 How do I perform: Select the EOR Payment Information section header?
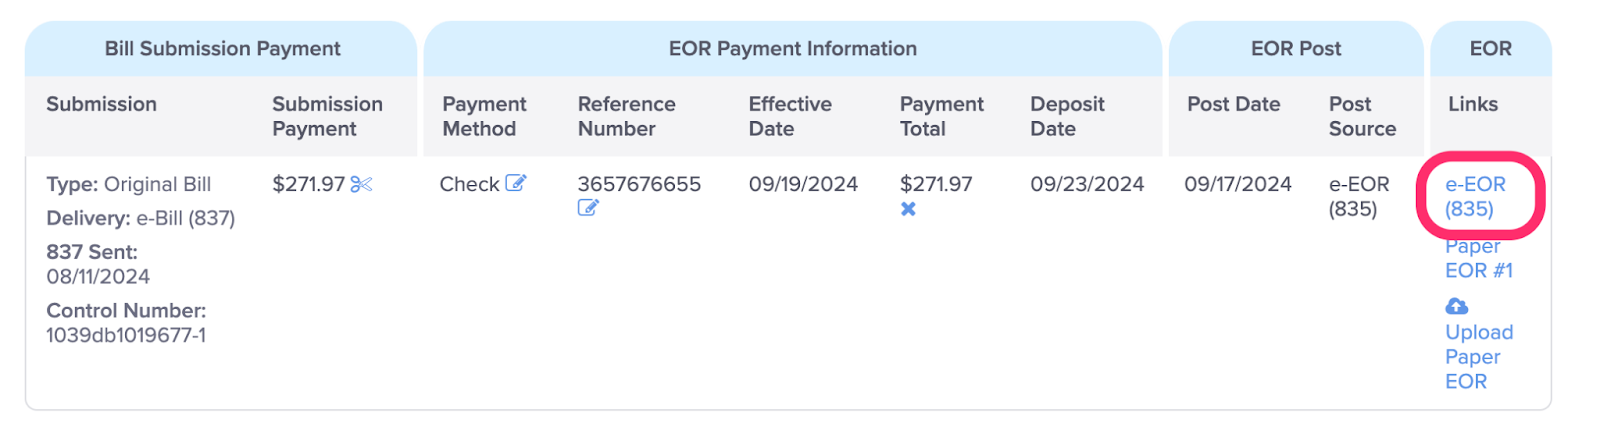point(793,49)
